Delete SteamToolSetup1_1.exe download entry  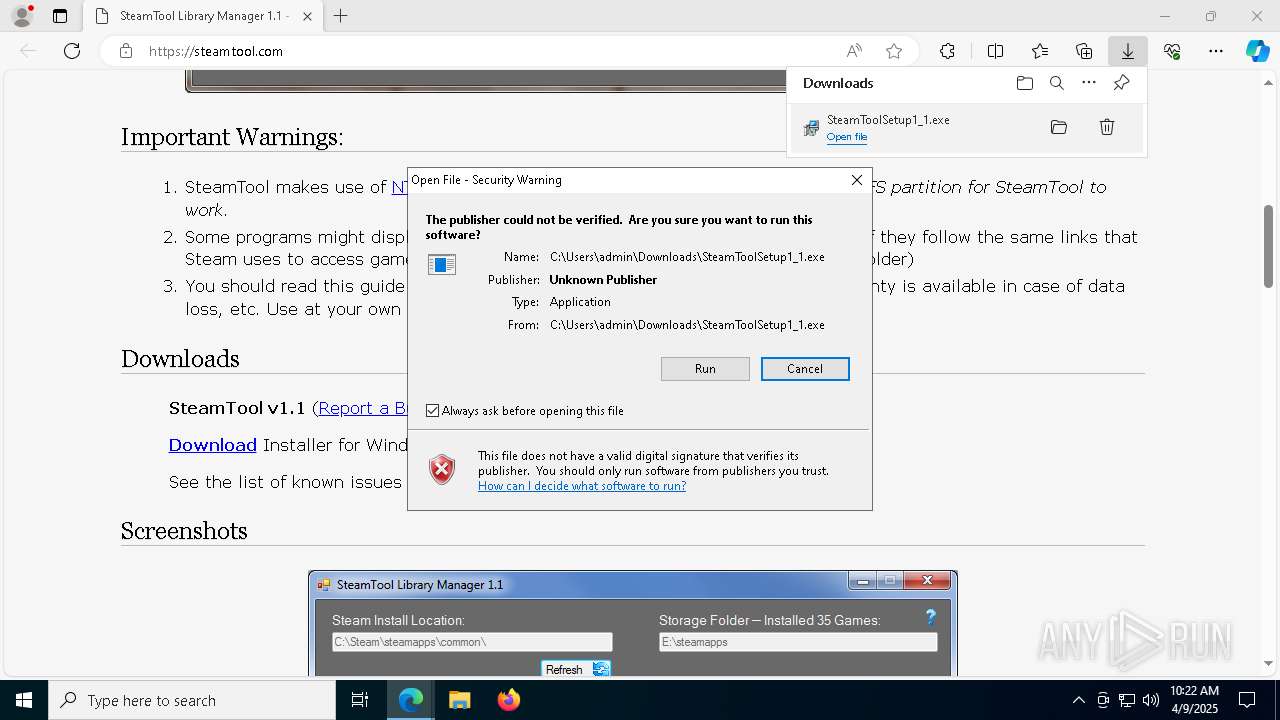[1107, 127]
